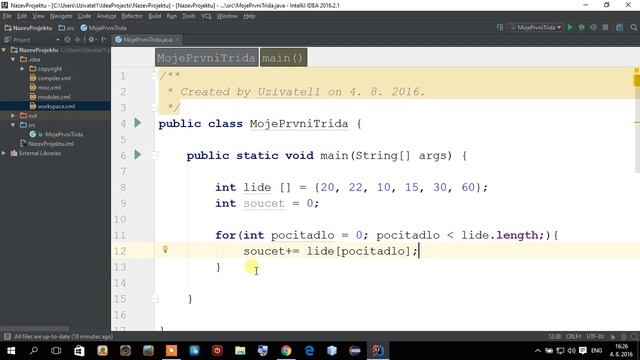Click MojePrvniTrida breadcrumb in navigation bar
The height and width of the screenshot is (360, 640).
click(104, 28)
